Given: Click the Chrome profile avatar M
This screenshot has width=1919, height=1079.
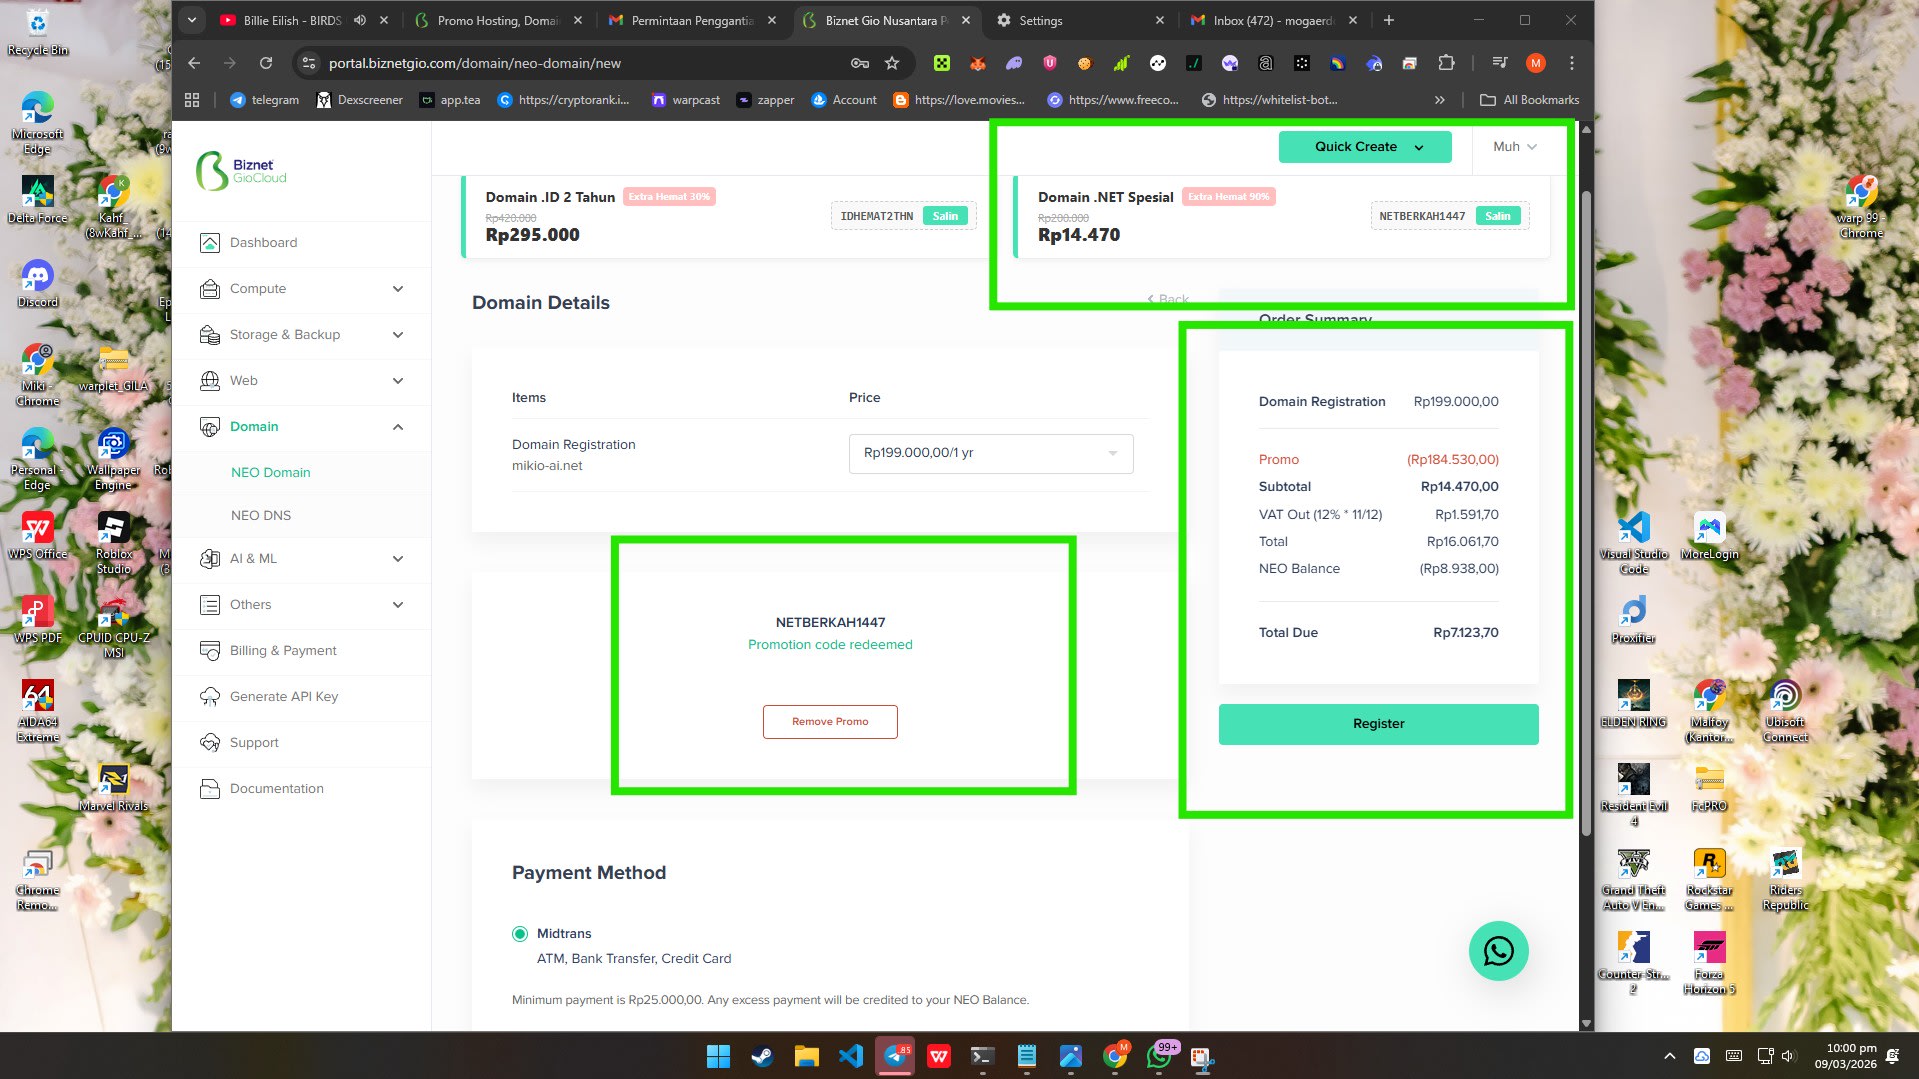Looking at the screenshot, I should (1536, 63).
